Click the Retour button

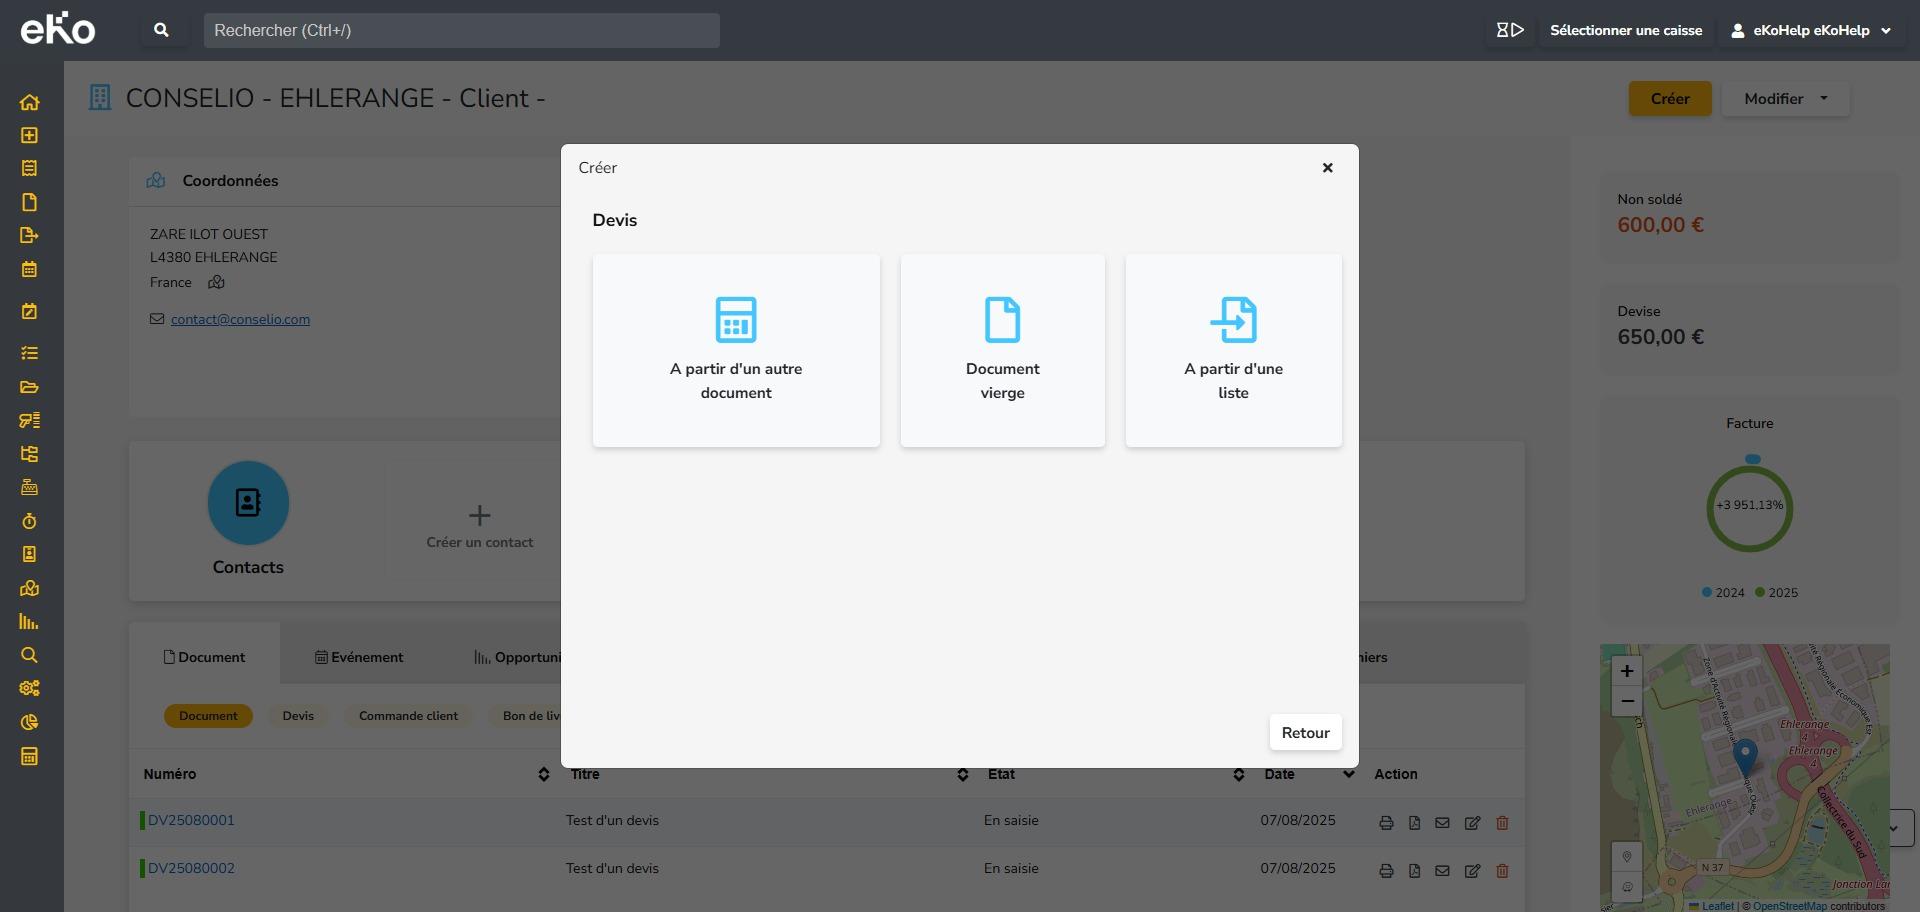pyautogui.click(x=1305, y=733)
